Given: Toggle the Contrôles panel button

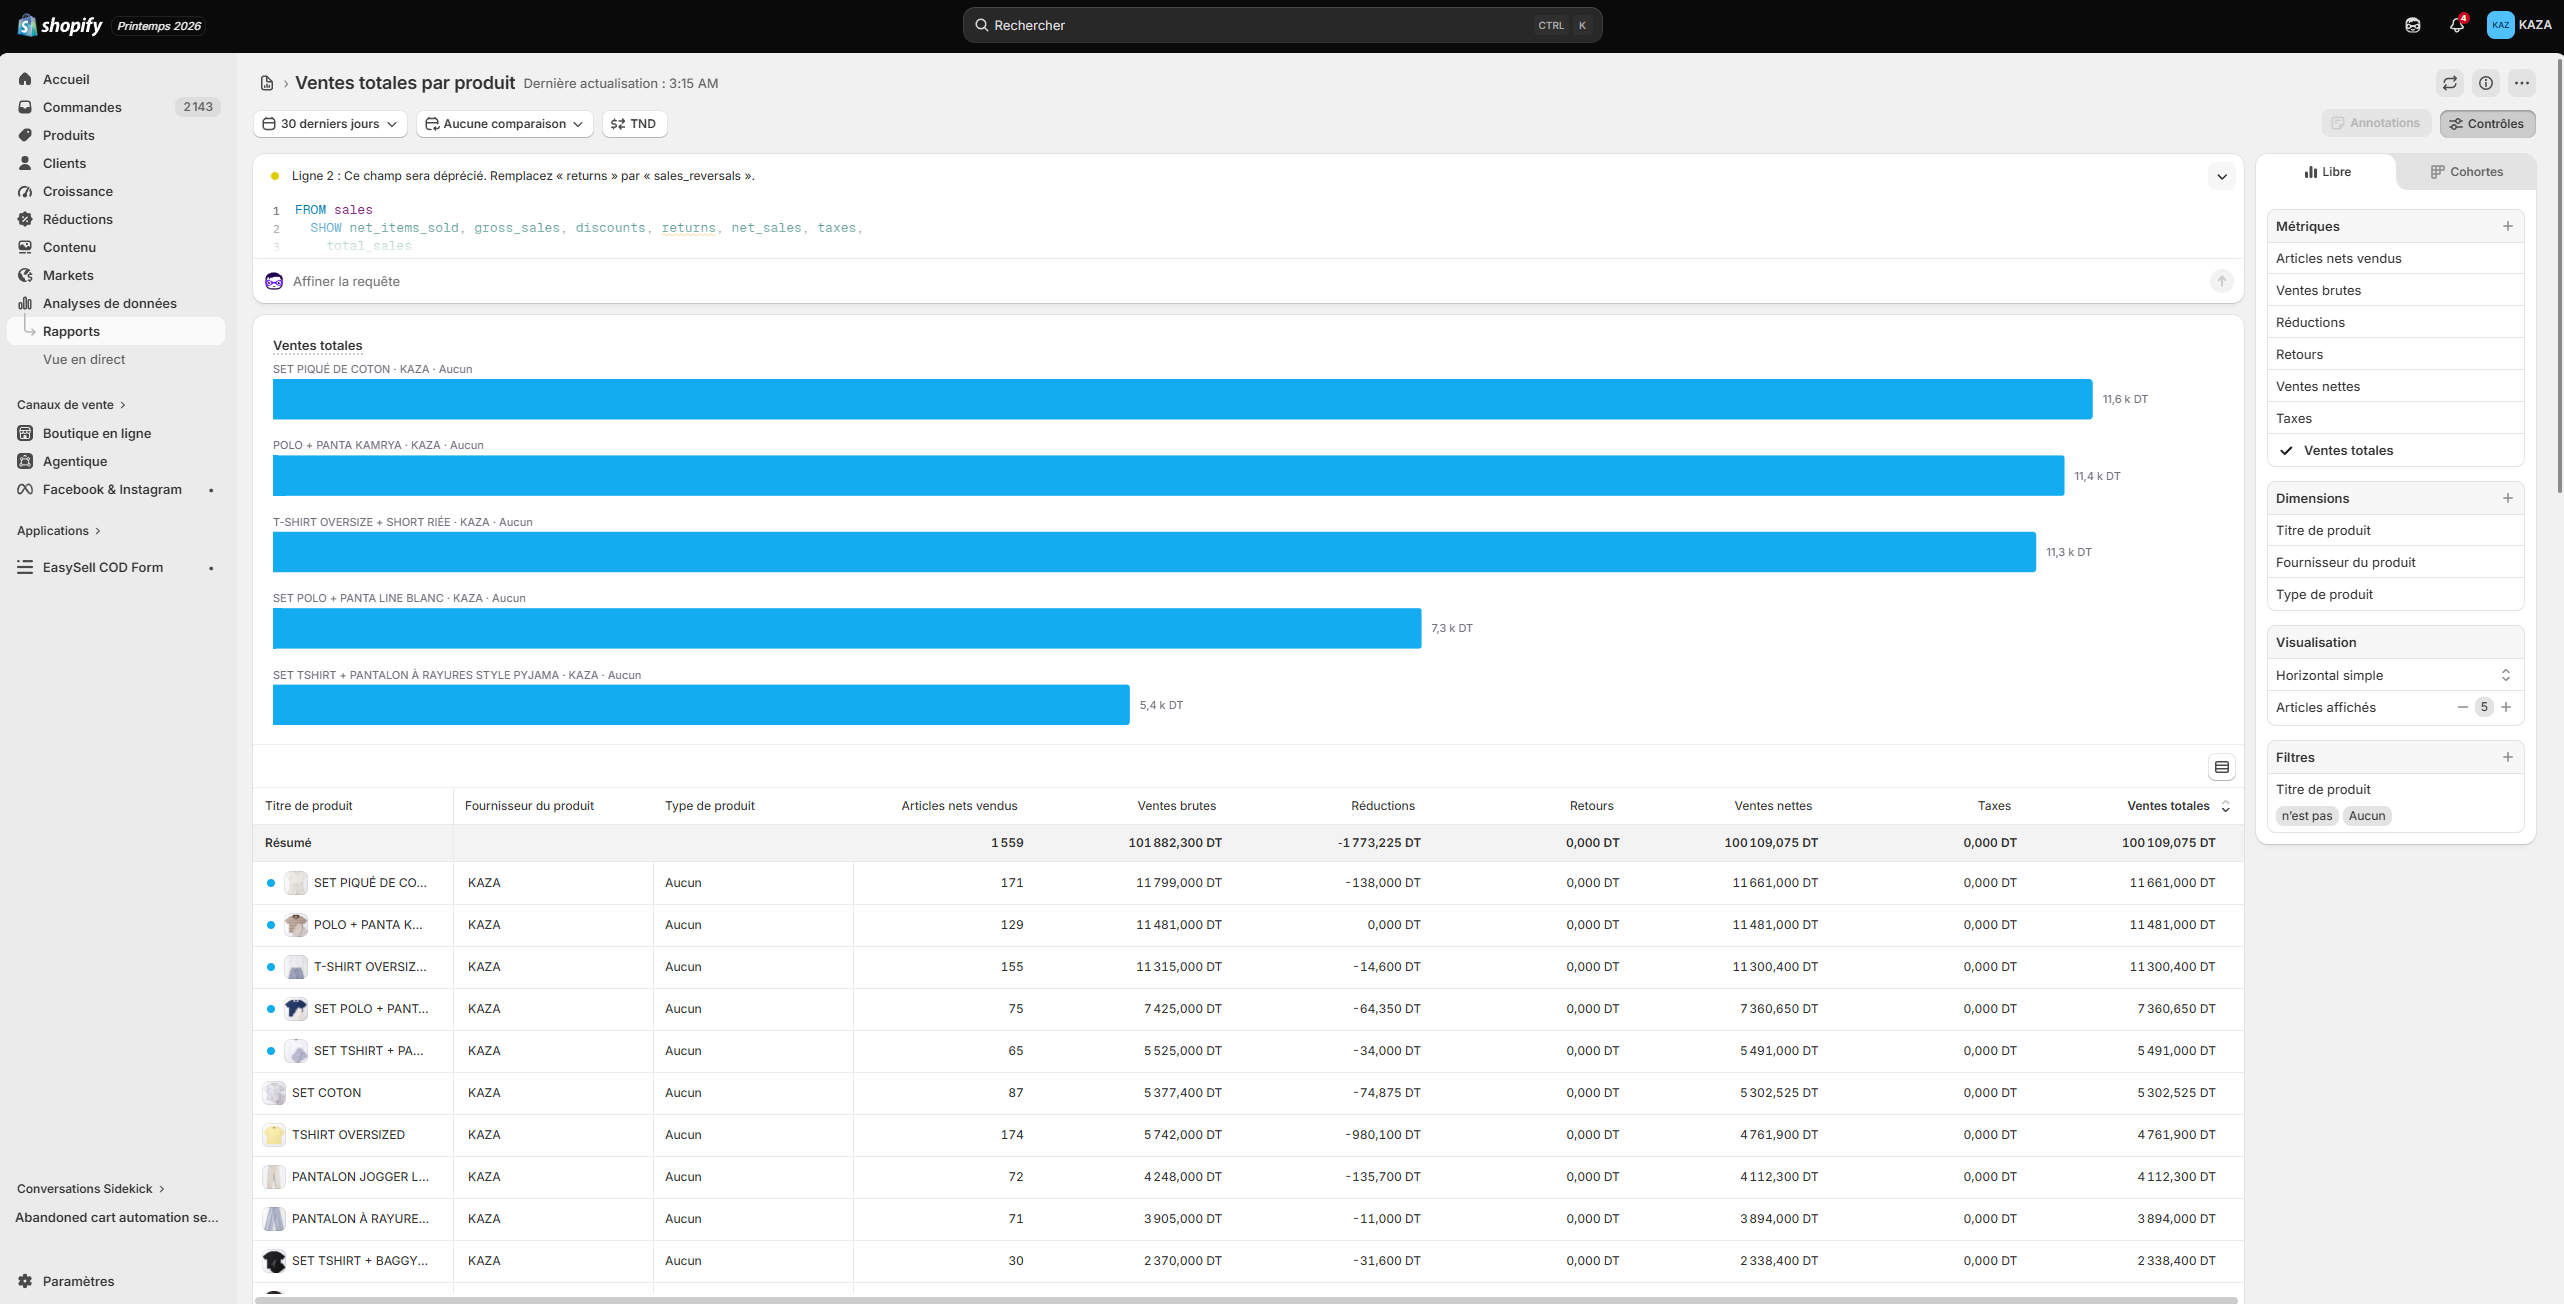Looking at the screenshot, I should point(2487,123).
